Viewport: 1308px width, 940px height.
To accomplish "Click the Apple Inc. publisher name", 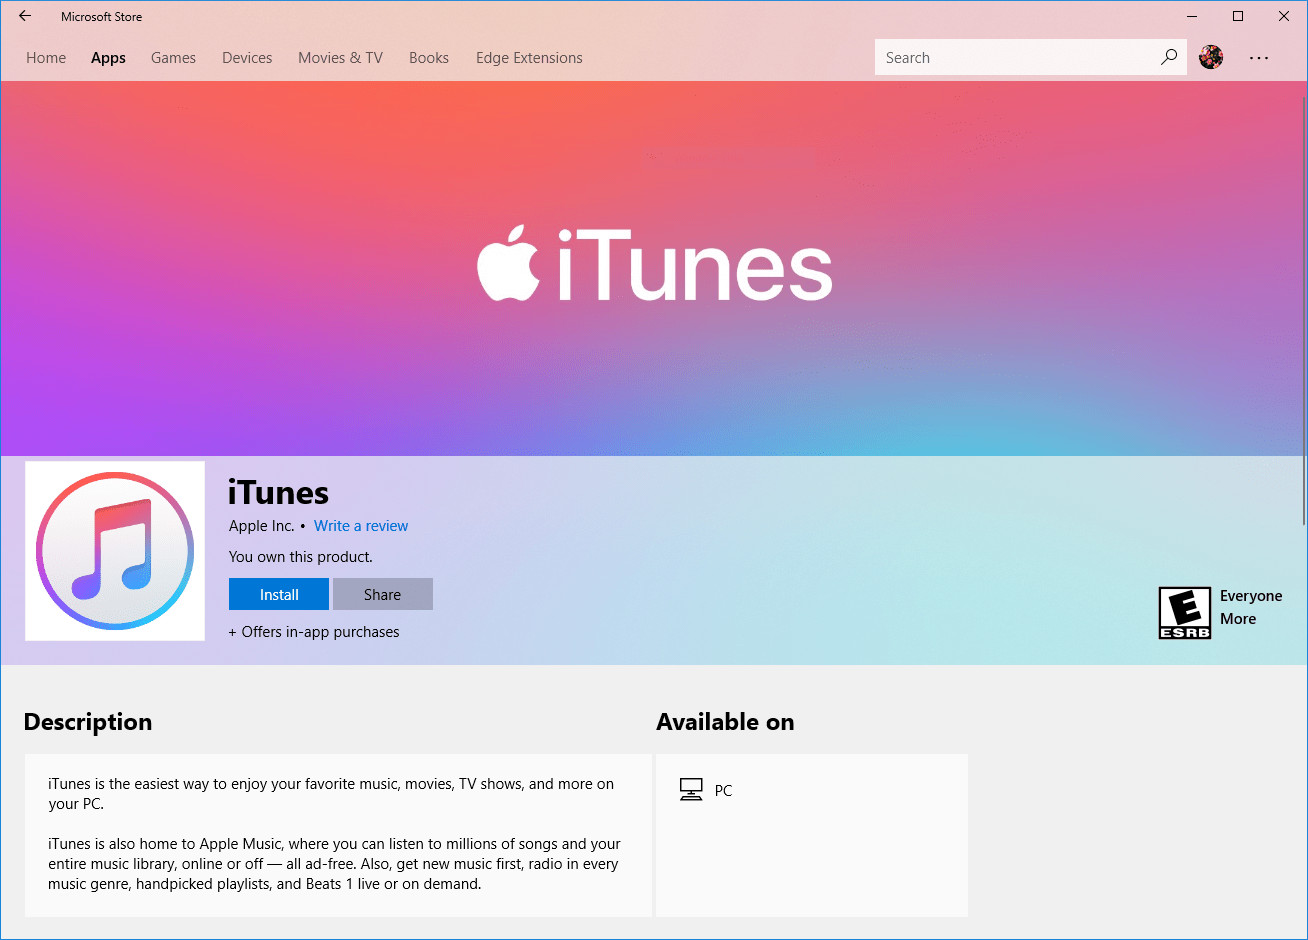I will pyautogui.click(x=262, y=526).
